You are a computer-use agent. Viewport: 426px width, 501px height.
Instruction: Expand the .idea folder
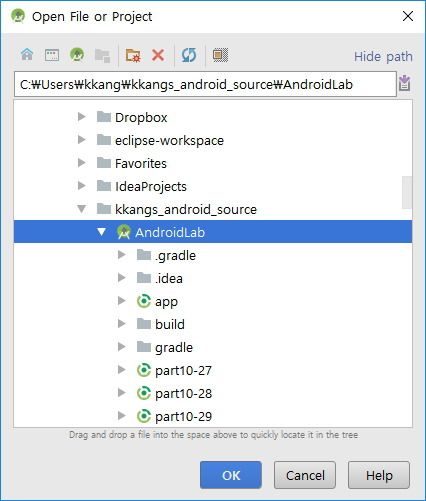(122, 278)
